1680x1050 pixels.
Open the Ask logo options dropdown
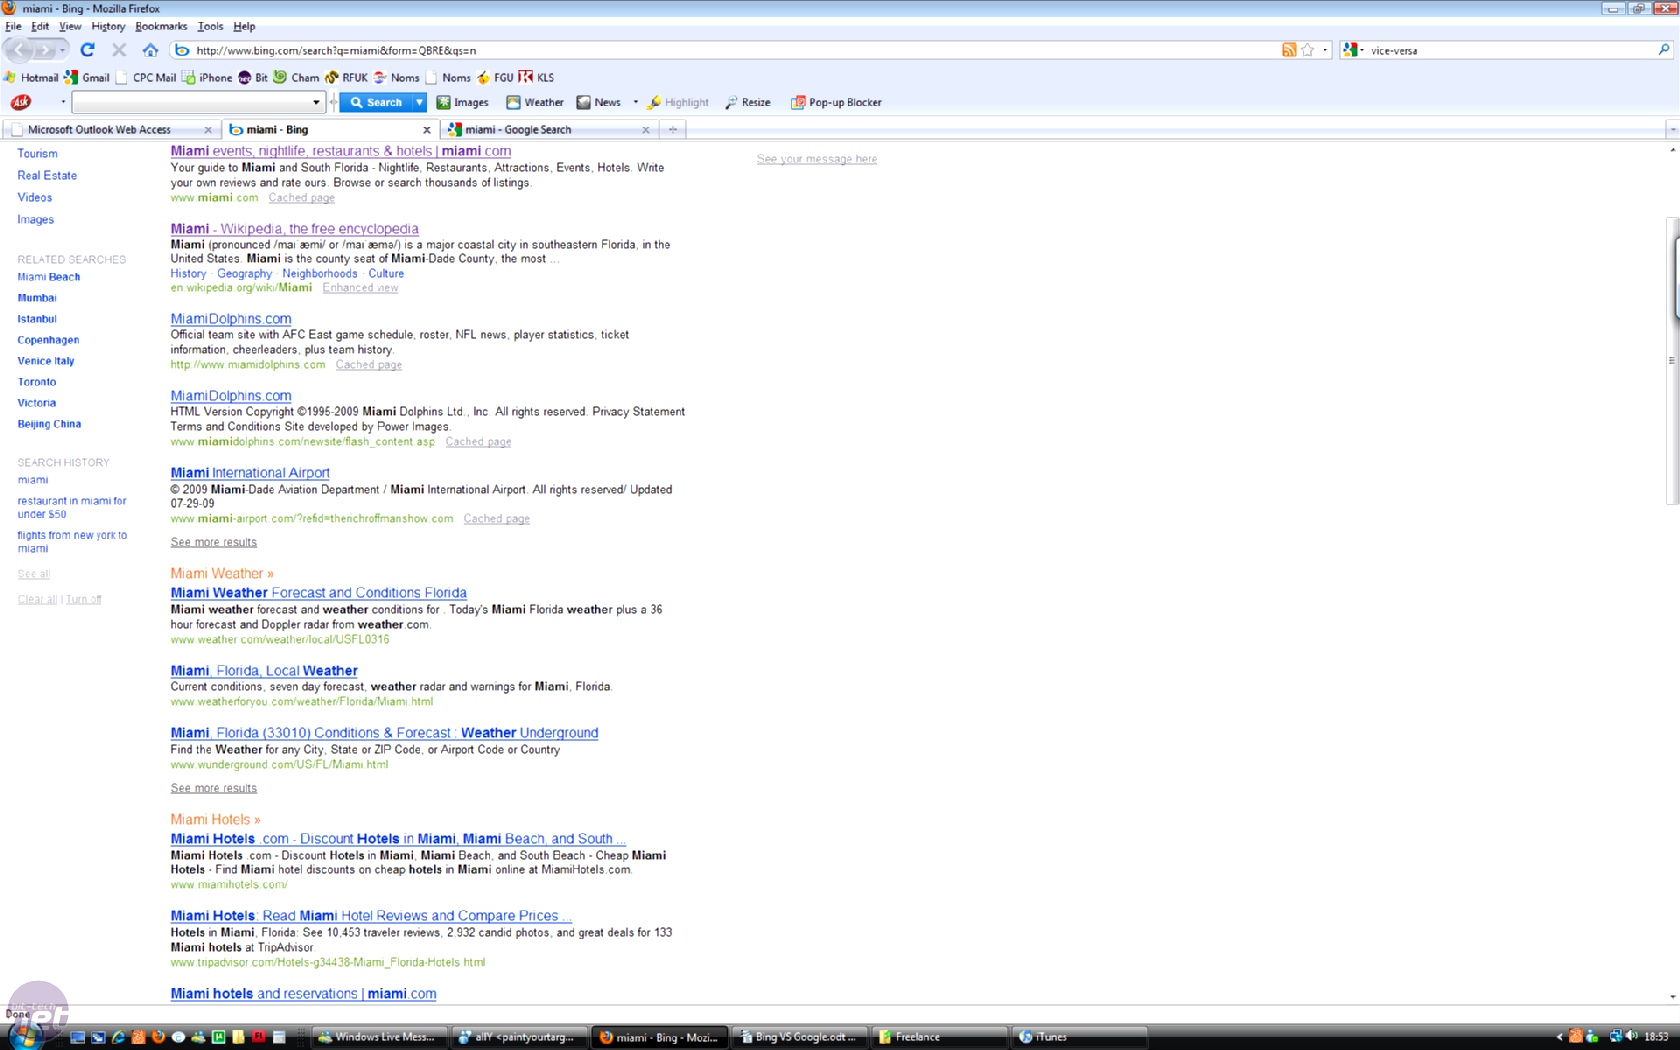[x=63, y=102]
